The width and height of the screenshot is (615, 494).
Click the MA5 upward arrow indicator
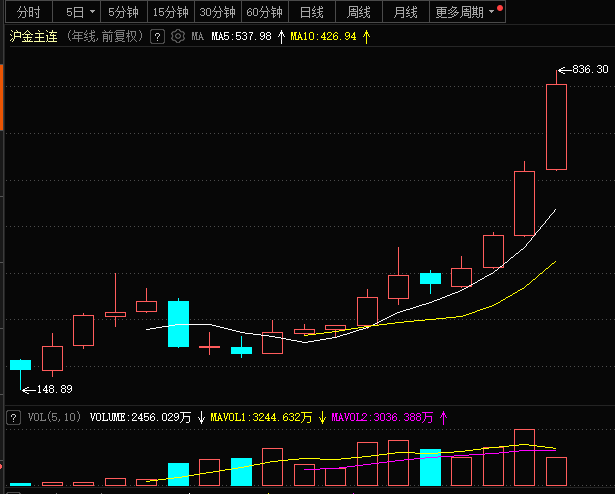281,37
